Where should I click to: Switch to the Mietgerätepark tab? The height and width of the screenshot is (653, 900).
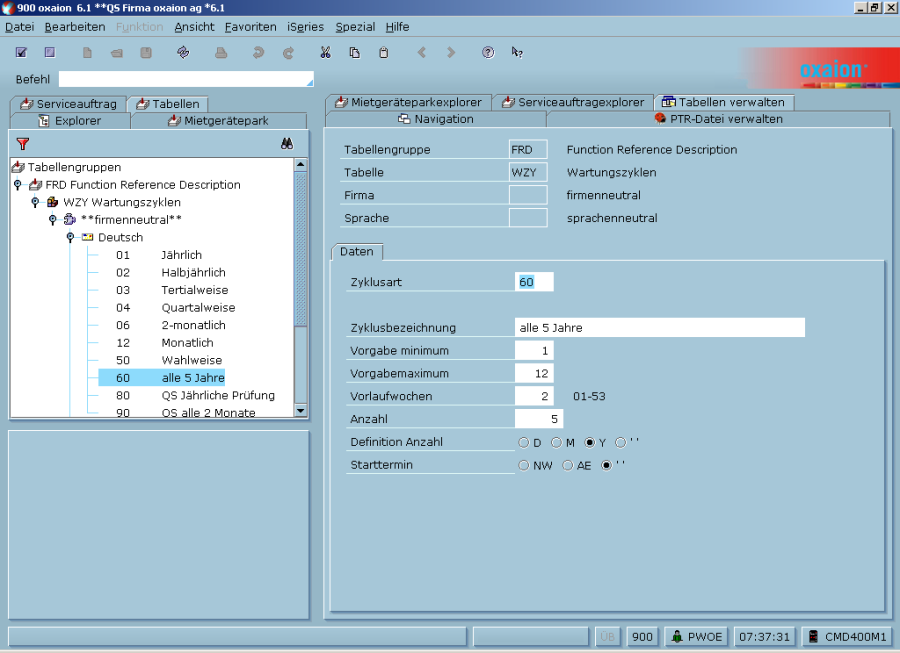(x=219, y=121)
